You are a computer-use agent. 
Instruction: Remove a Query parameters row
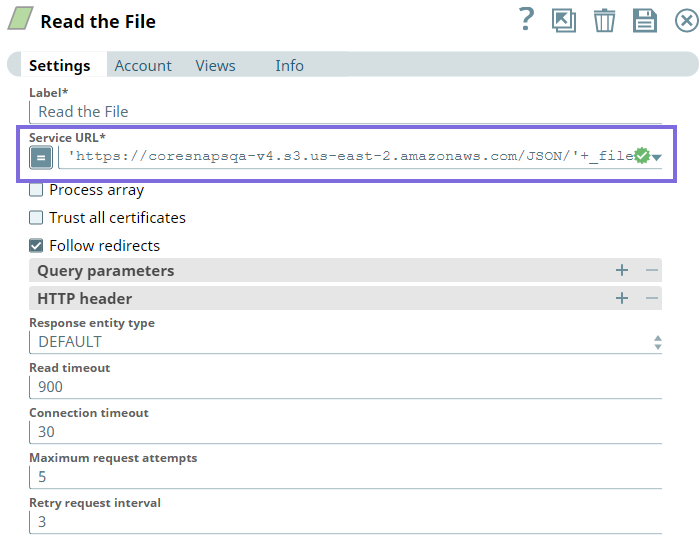tap(651, 271)
